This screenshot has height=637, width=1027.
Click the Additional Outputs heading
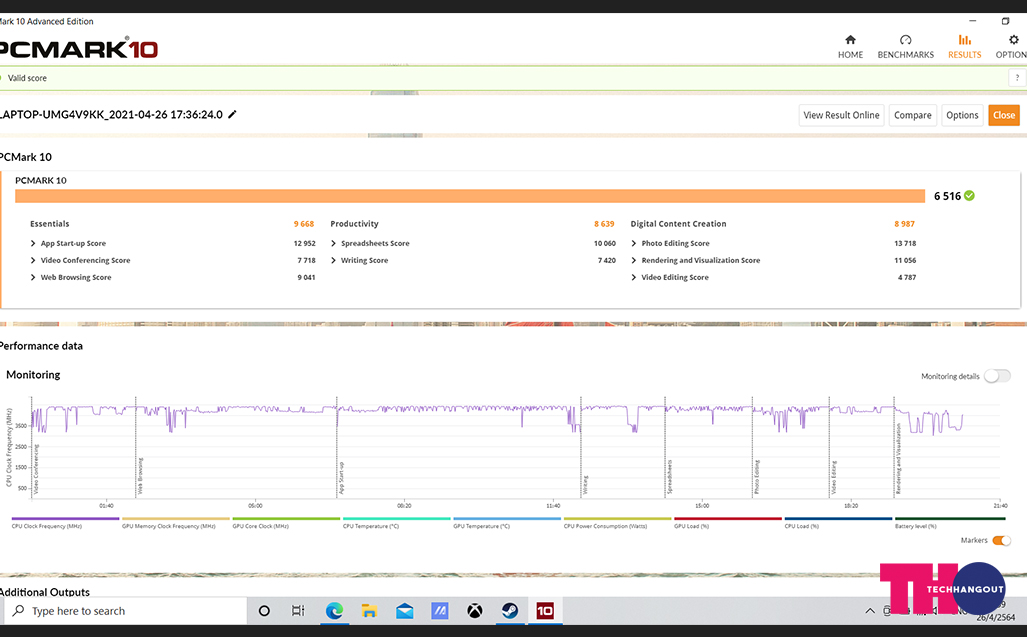(x=45, y=592)
